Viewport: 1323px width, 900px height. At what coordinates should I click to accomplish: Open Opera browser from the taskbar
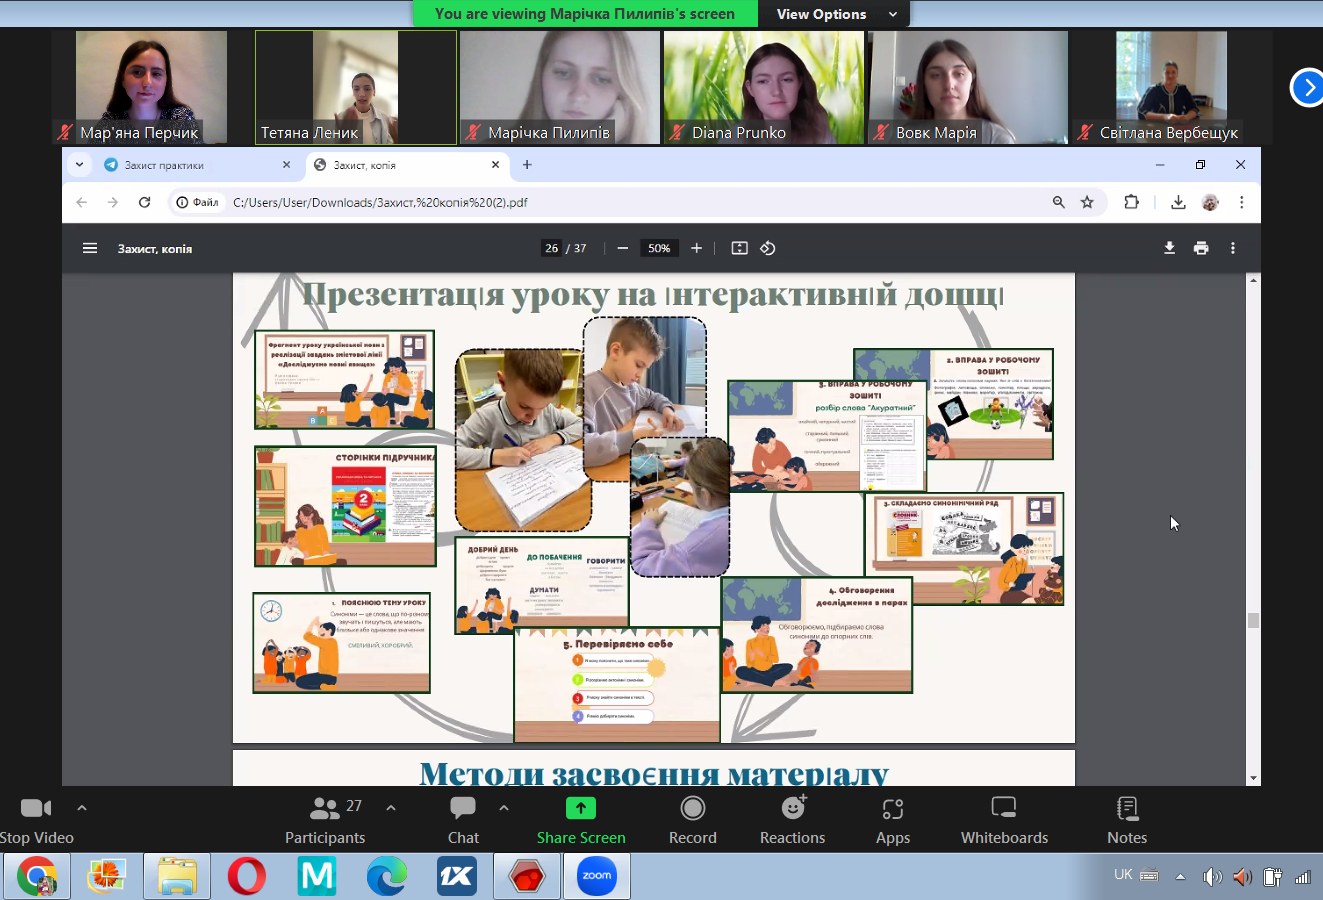pyautogui.click(x=246, y=876)
